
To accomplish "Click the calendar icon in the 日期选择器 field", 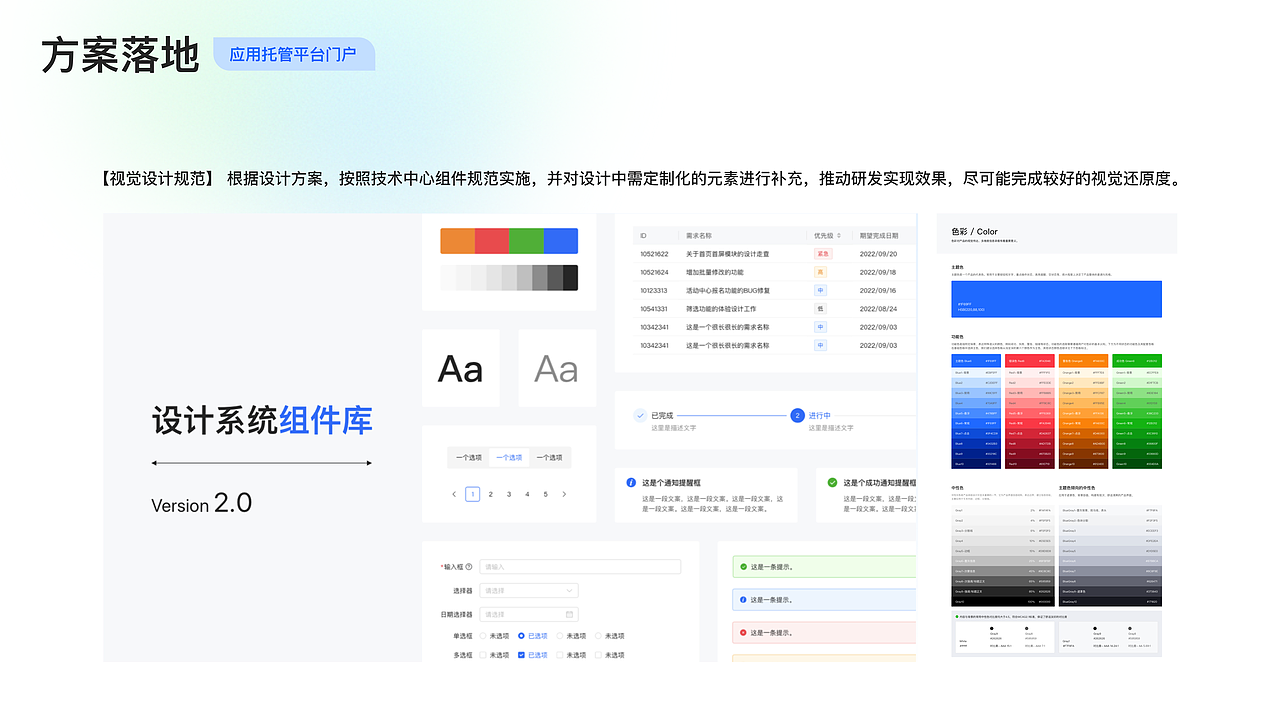I will click(569, 614).
